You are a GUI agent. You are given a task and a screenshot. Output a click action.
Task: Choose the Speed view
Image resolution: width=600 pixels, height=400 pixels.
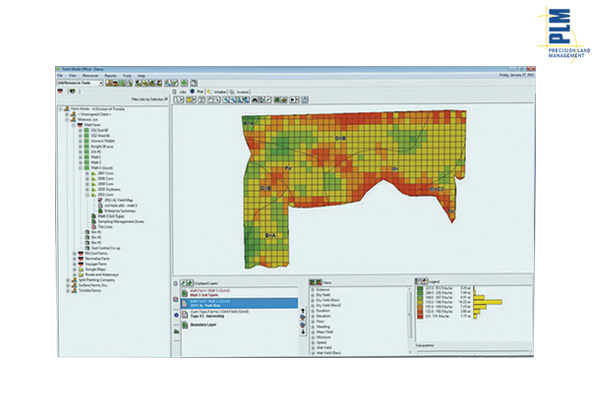[321, 343]
